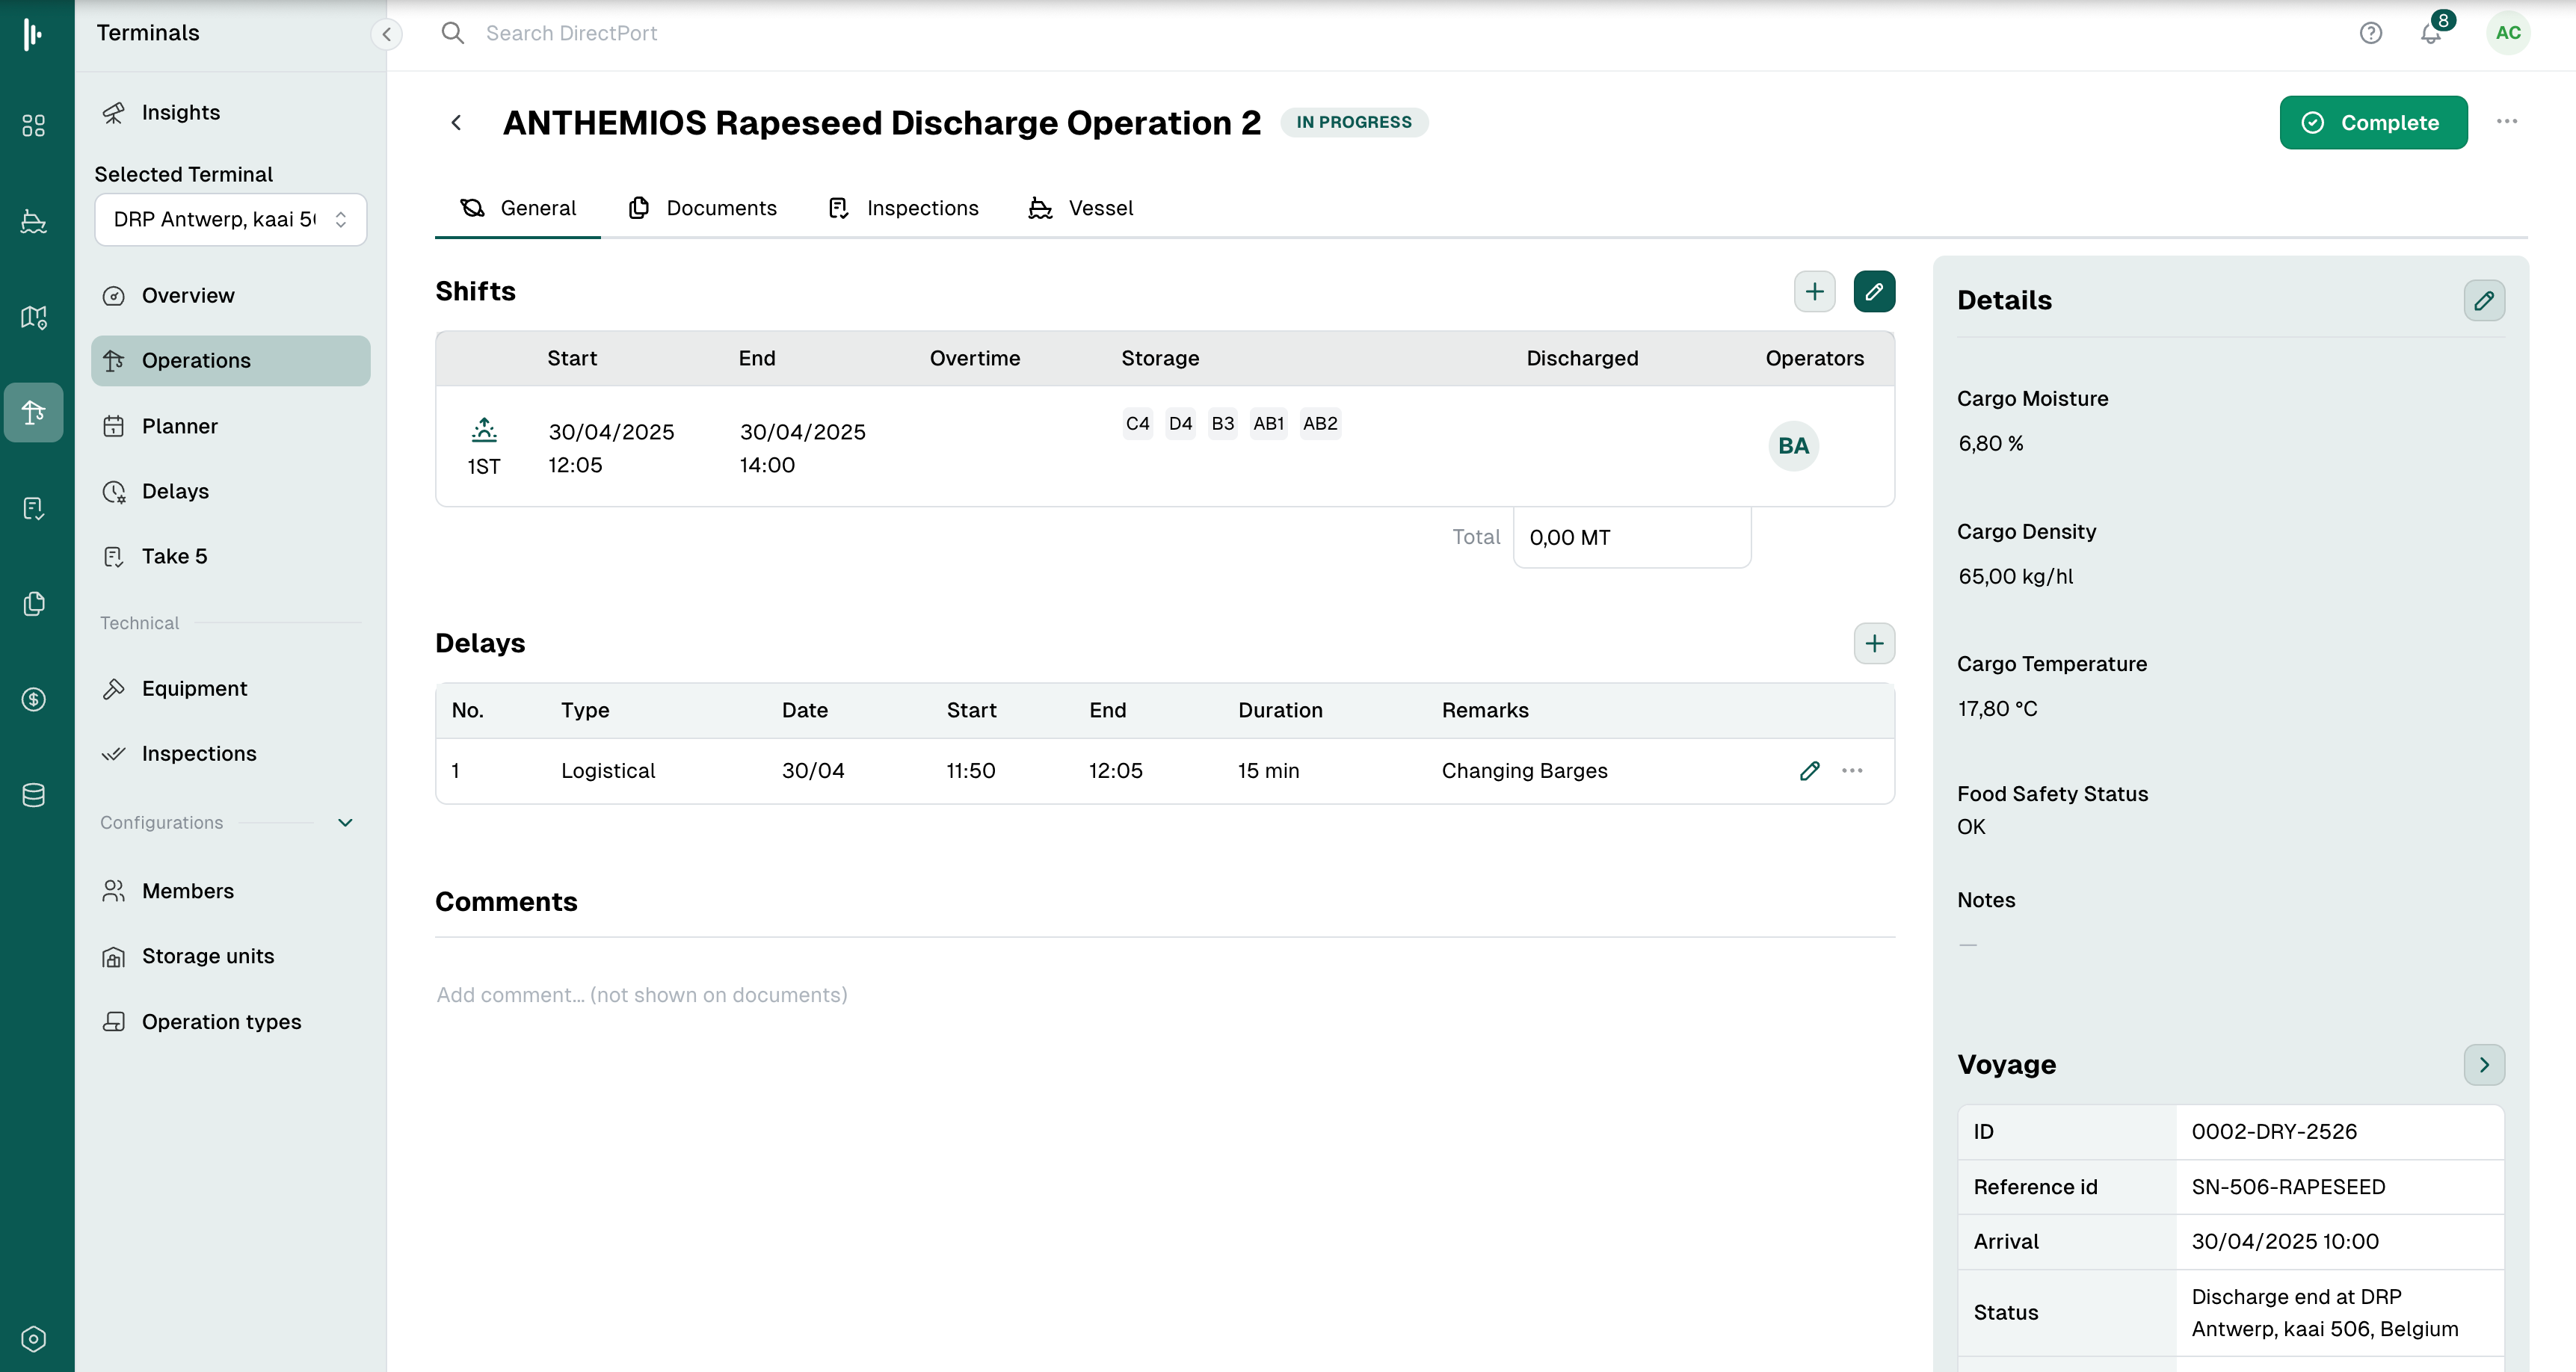Viewport: 2576px width, 1372px height.
Task: Go back using the arrow beside title
Action: pos(456,122)
